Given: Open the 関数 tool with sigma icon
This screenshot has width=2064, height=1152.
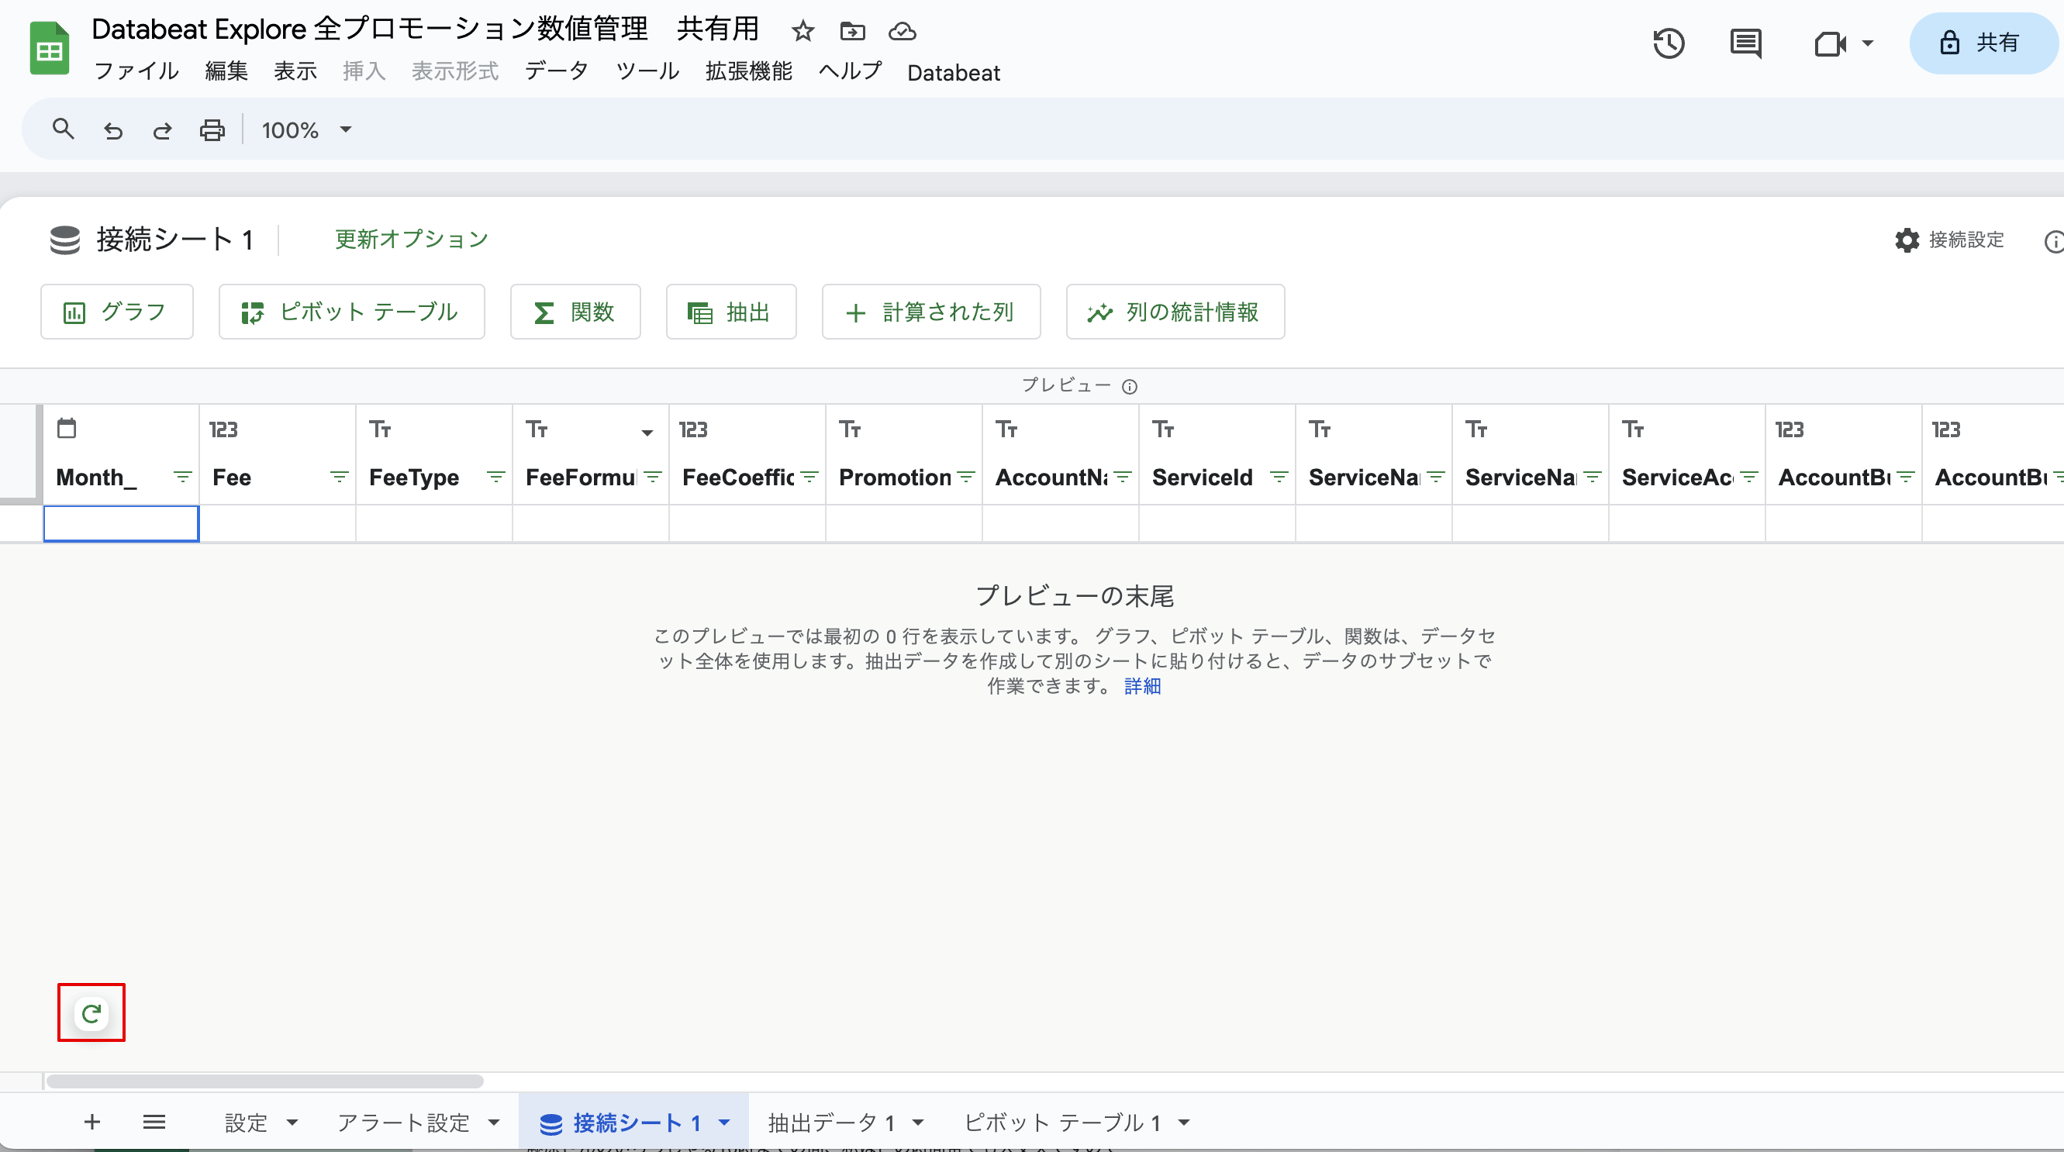Looking at the screenshot, I should pos(574,311).
